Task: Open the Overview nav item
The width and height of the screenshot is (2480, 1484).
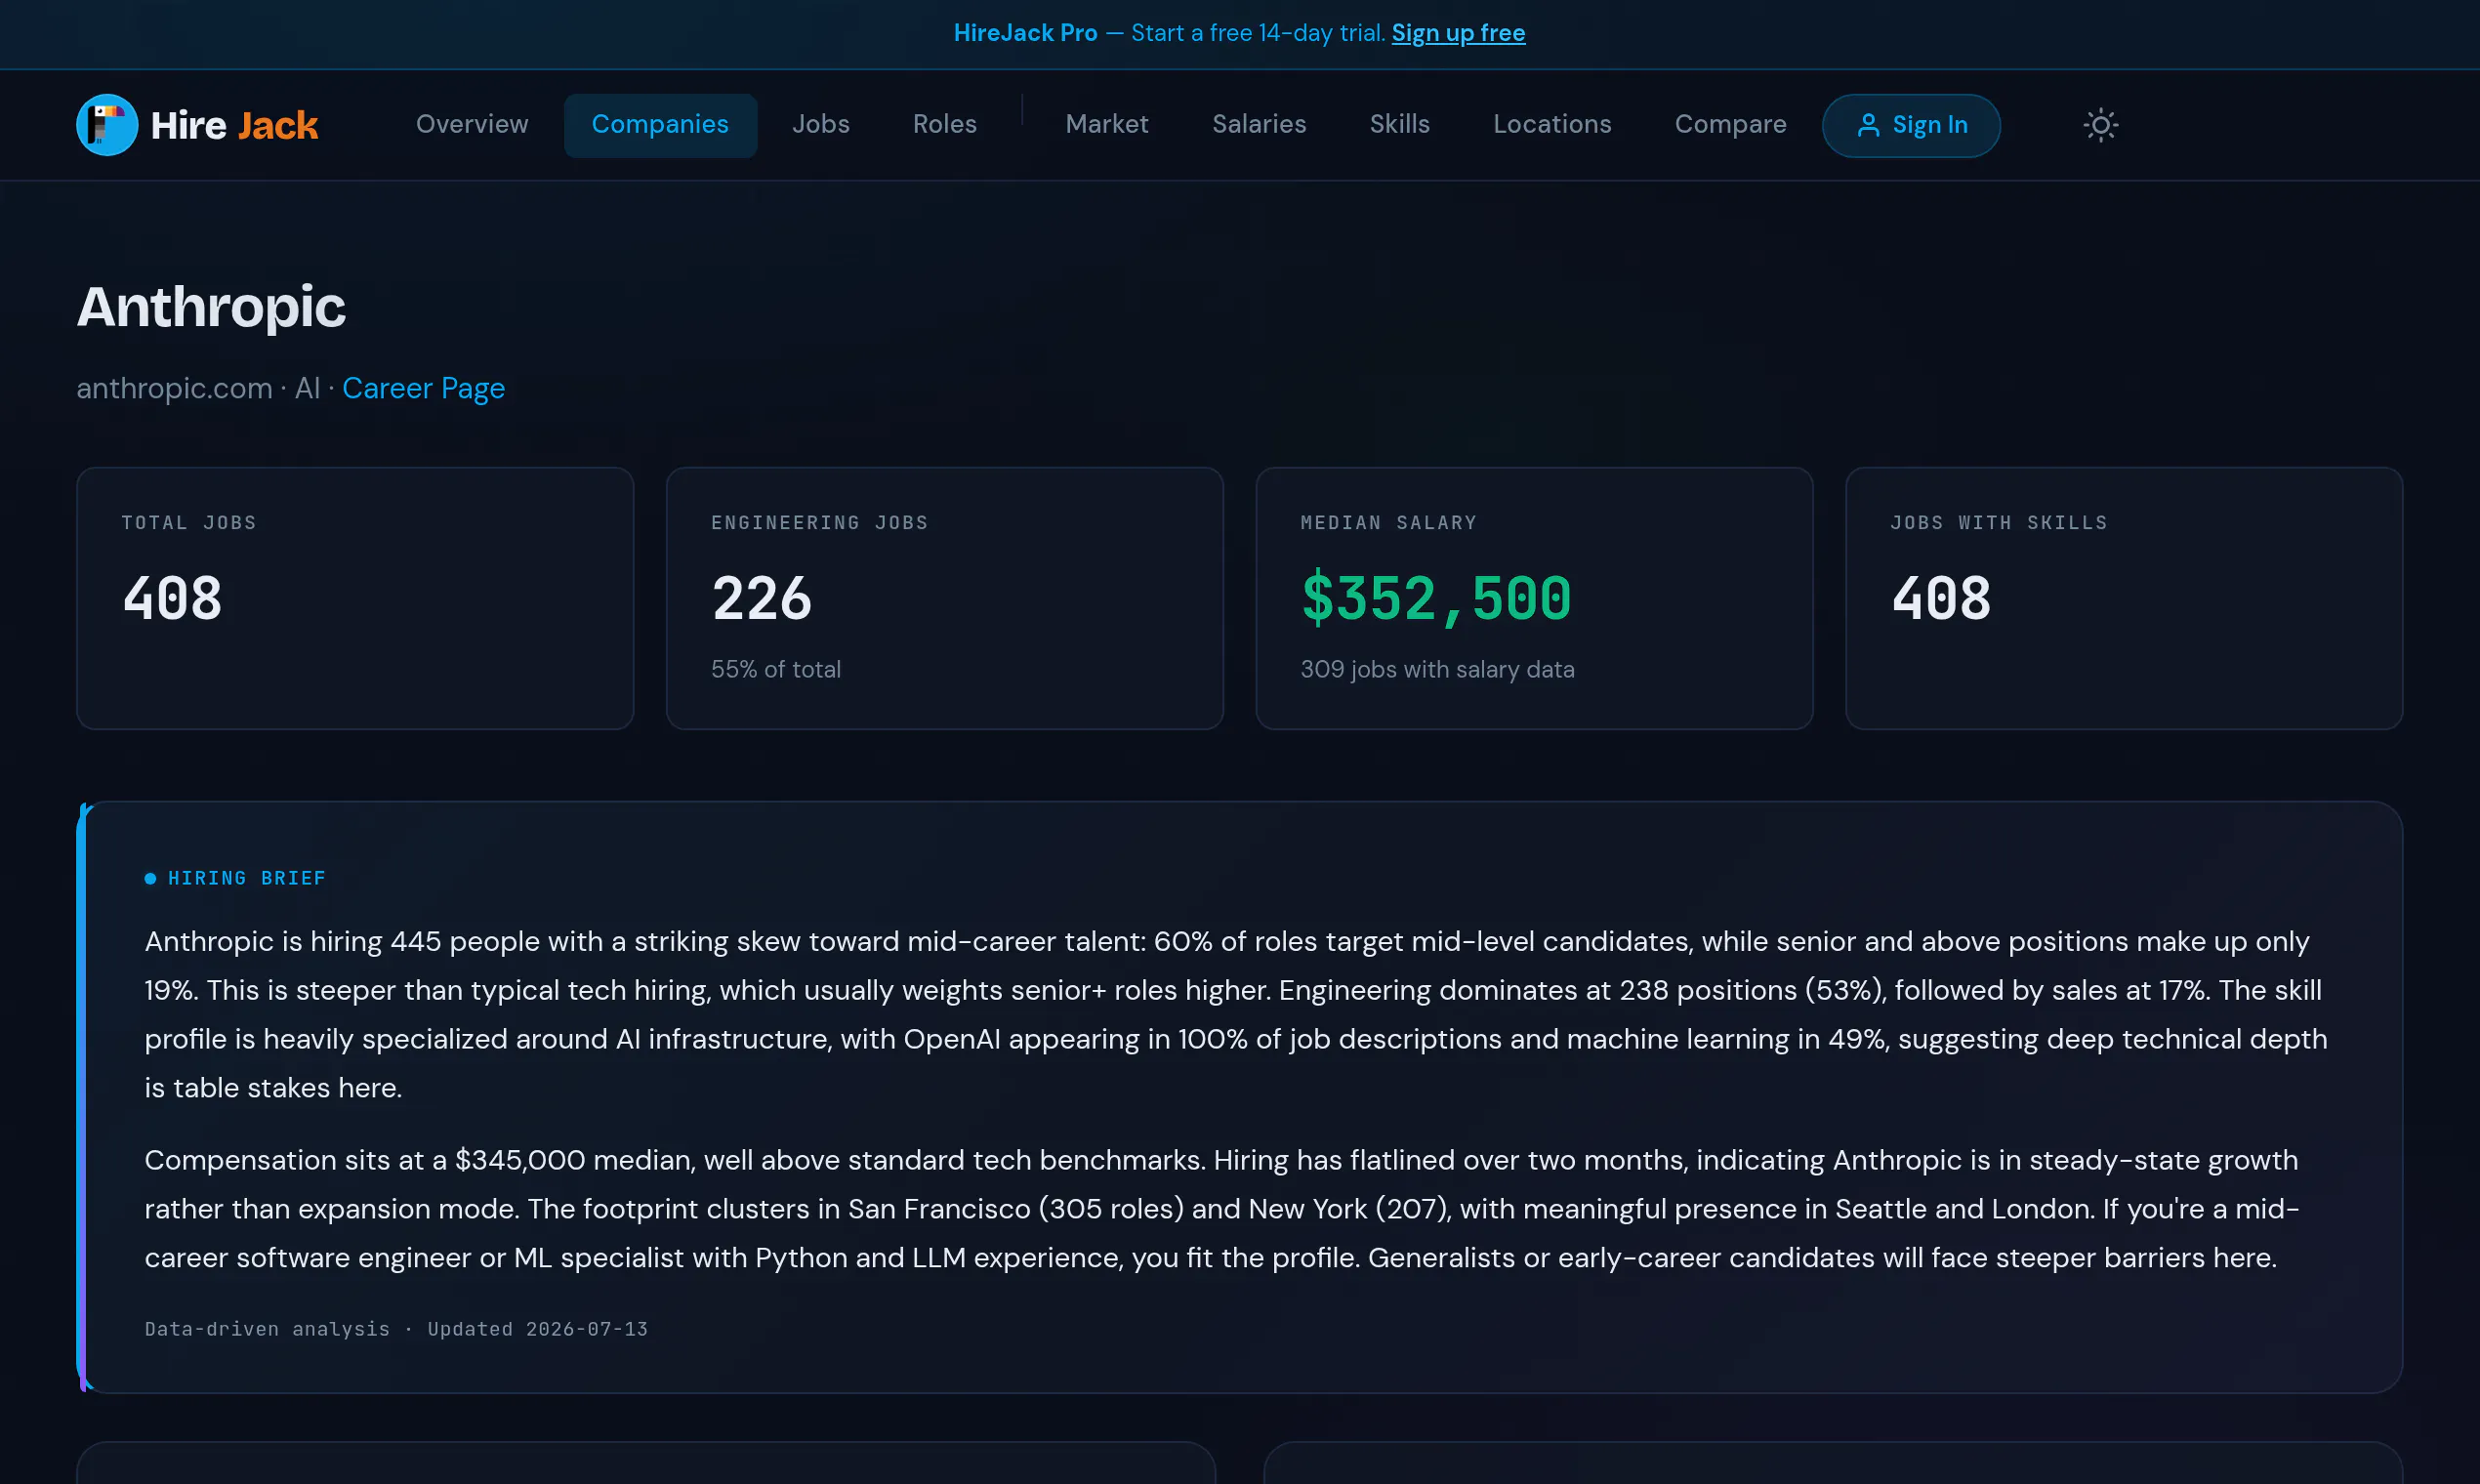Action: click(x=472, y=124)
